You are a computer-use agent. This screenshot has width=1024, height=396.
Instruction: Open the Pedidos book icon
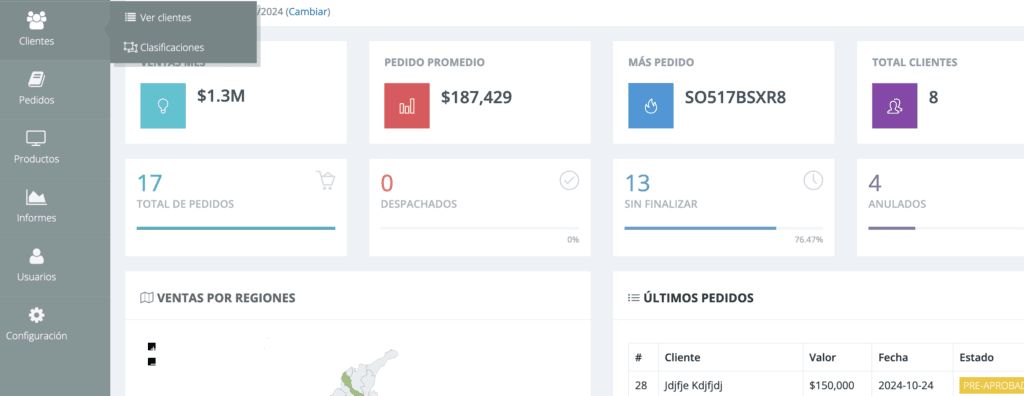(x=37, y=80)
